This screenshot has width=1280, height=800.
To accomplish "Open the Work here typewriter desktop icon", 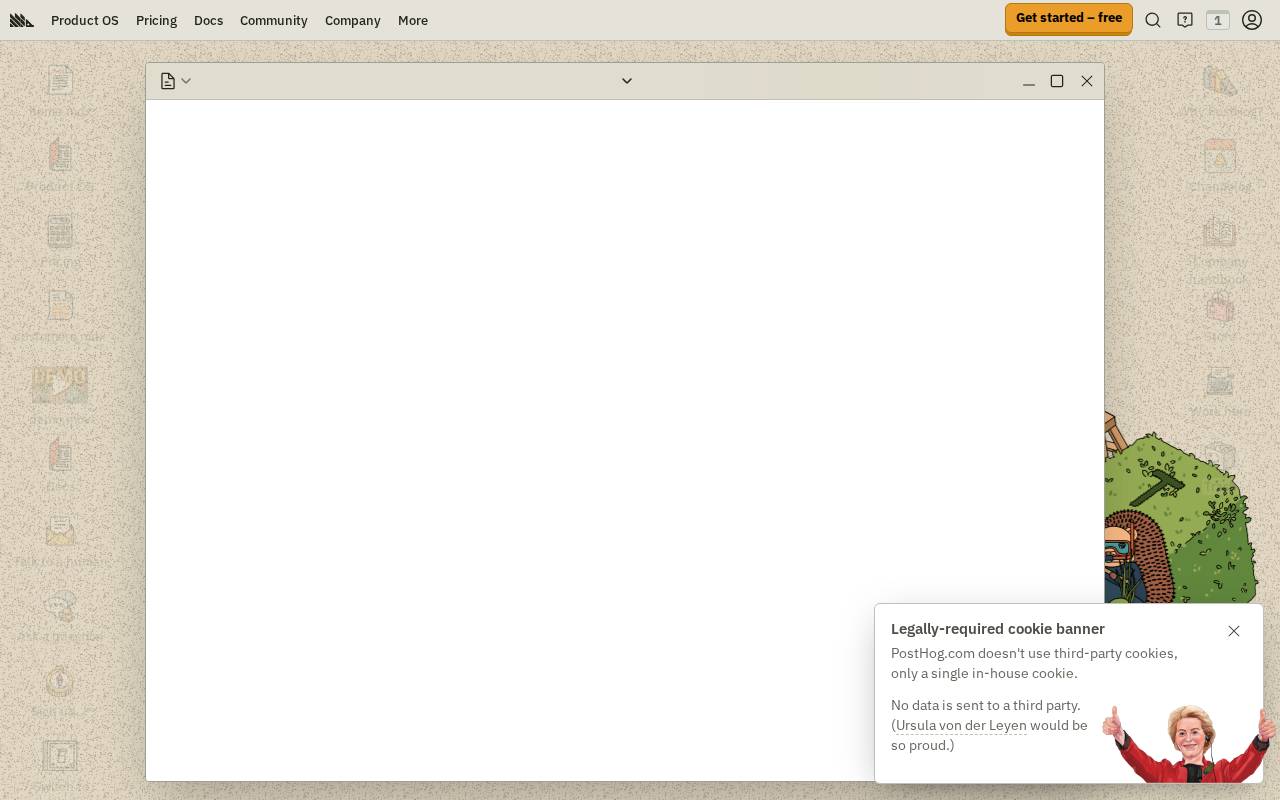I will point(1220,392).
